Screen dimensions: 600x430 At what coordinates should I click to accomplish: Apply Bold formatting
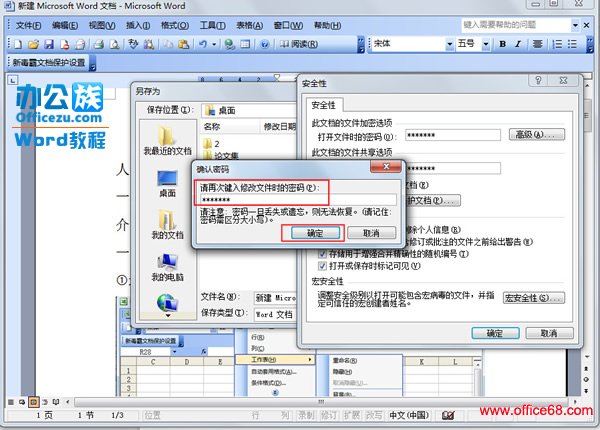pos(502,44)
